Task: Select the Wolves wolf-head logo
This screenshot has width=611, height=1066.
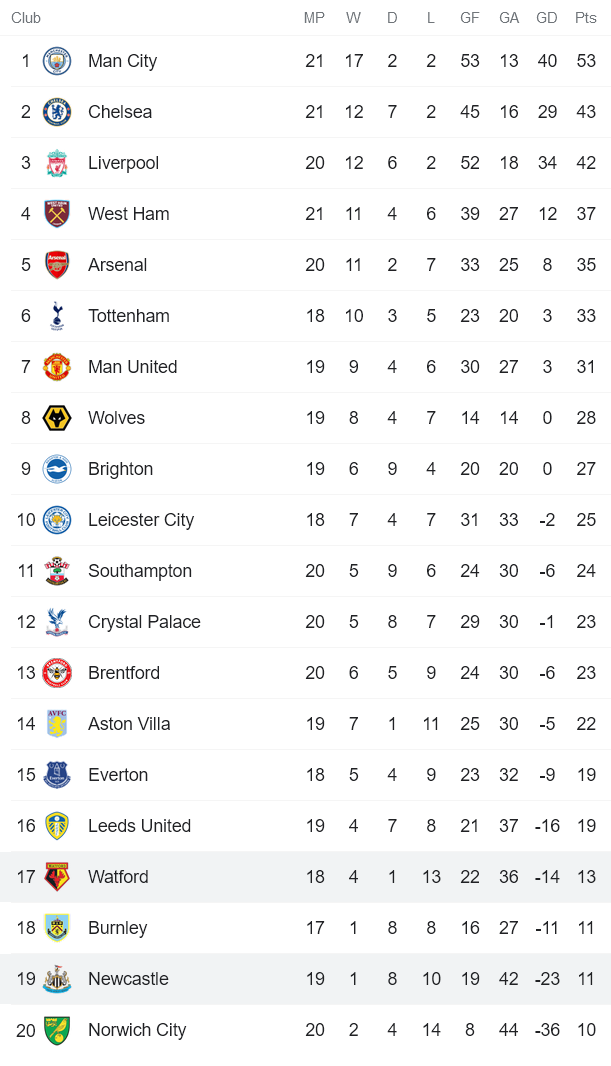Action: [x=57, y=418]
